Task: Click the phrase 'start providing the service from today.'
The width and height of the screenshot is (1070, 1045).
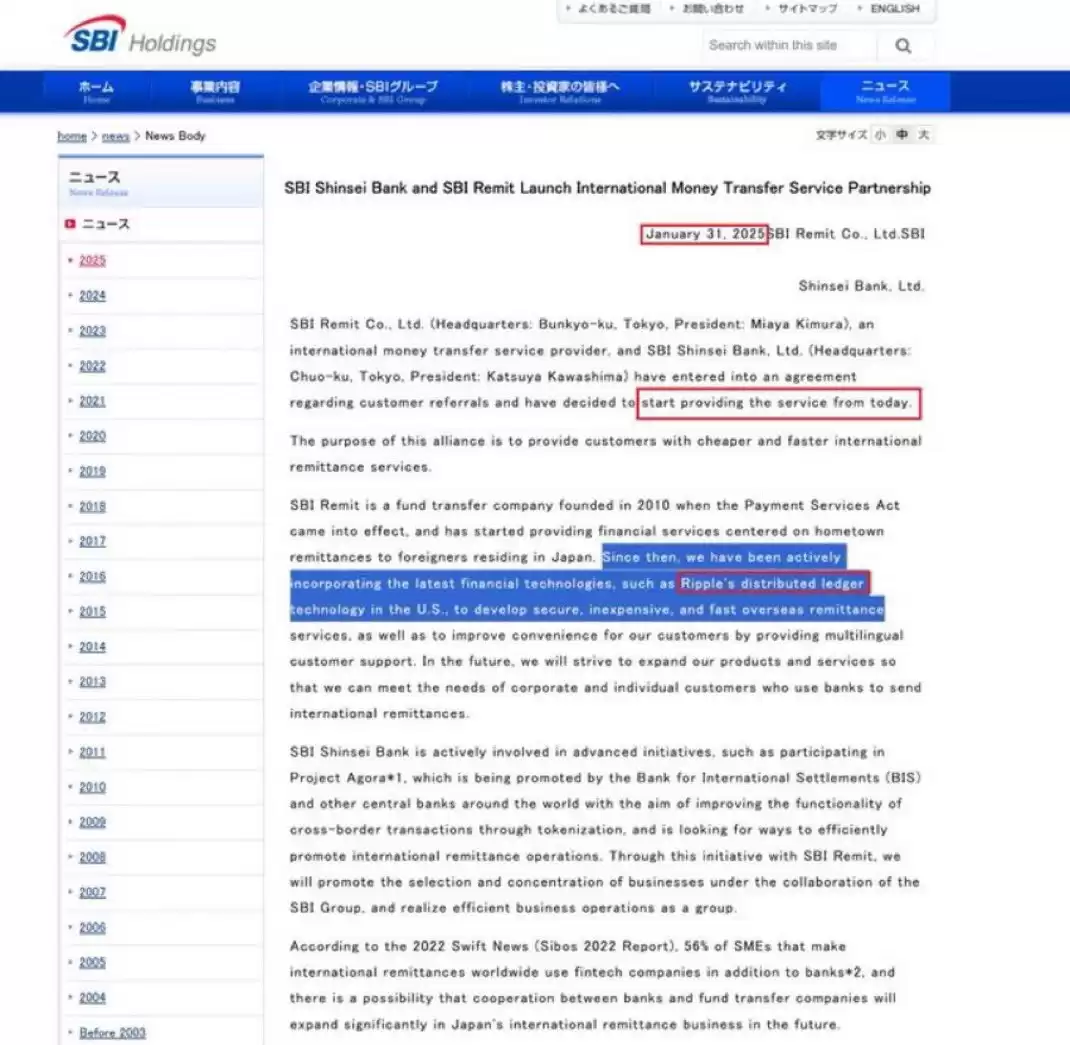Action: pos(777,403)
